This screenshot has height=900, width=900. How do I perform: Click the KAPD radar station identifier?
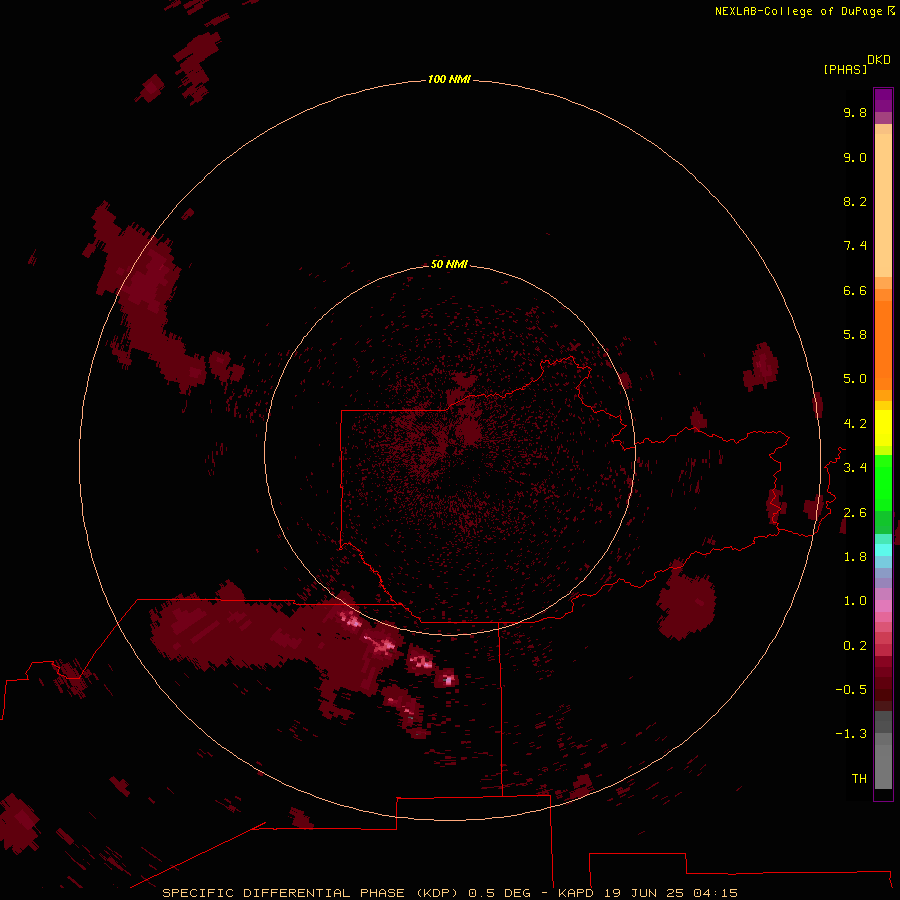coord(576,893)
